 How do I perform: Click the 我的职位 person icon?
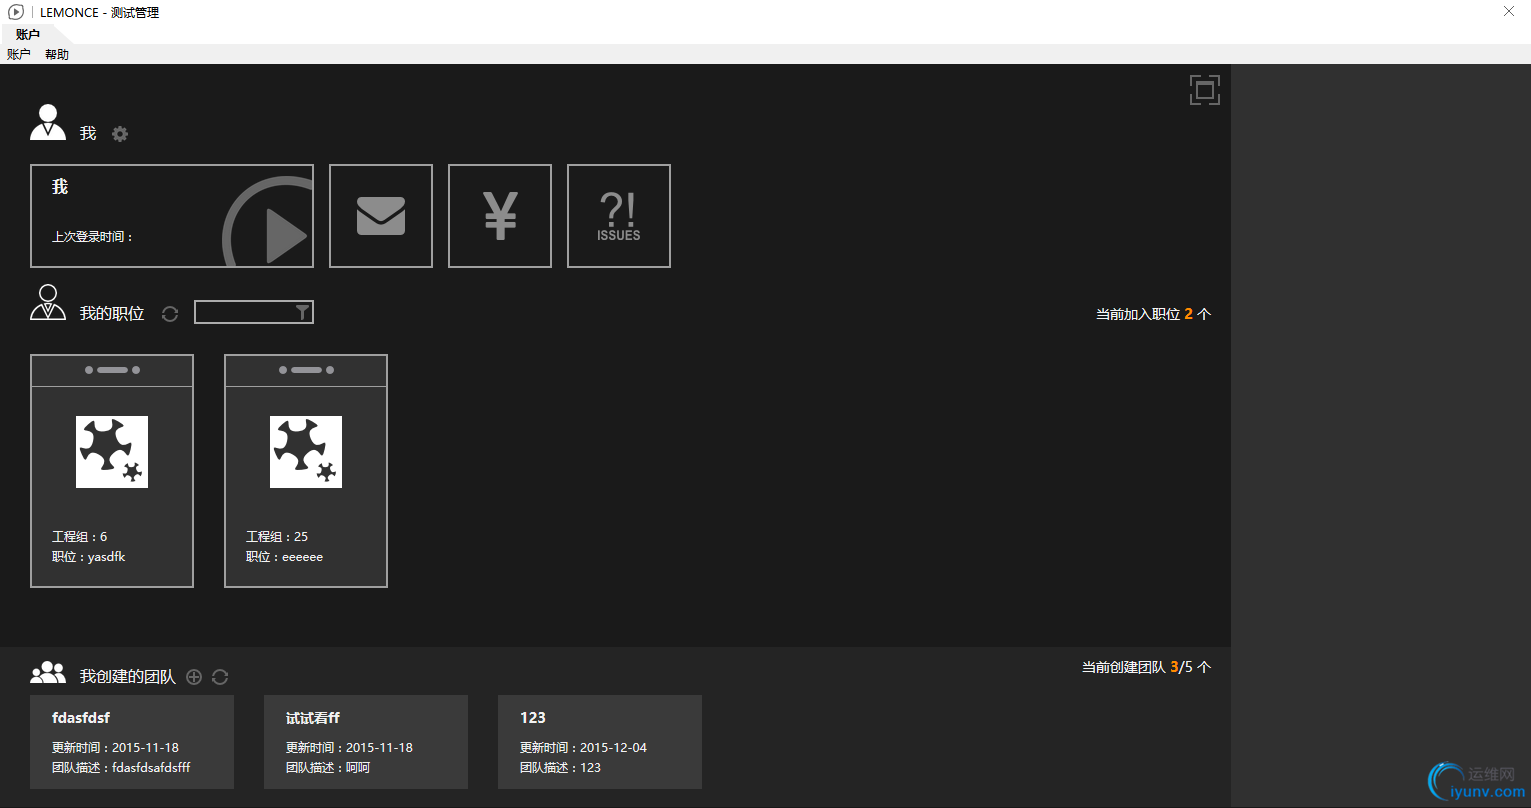pos(48,302)
